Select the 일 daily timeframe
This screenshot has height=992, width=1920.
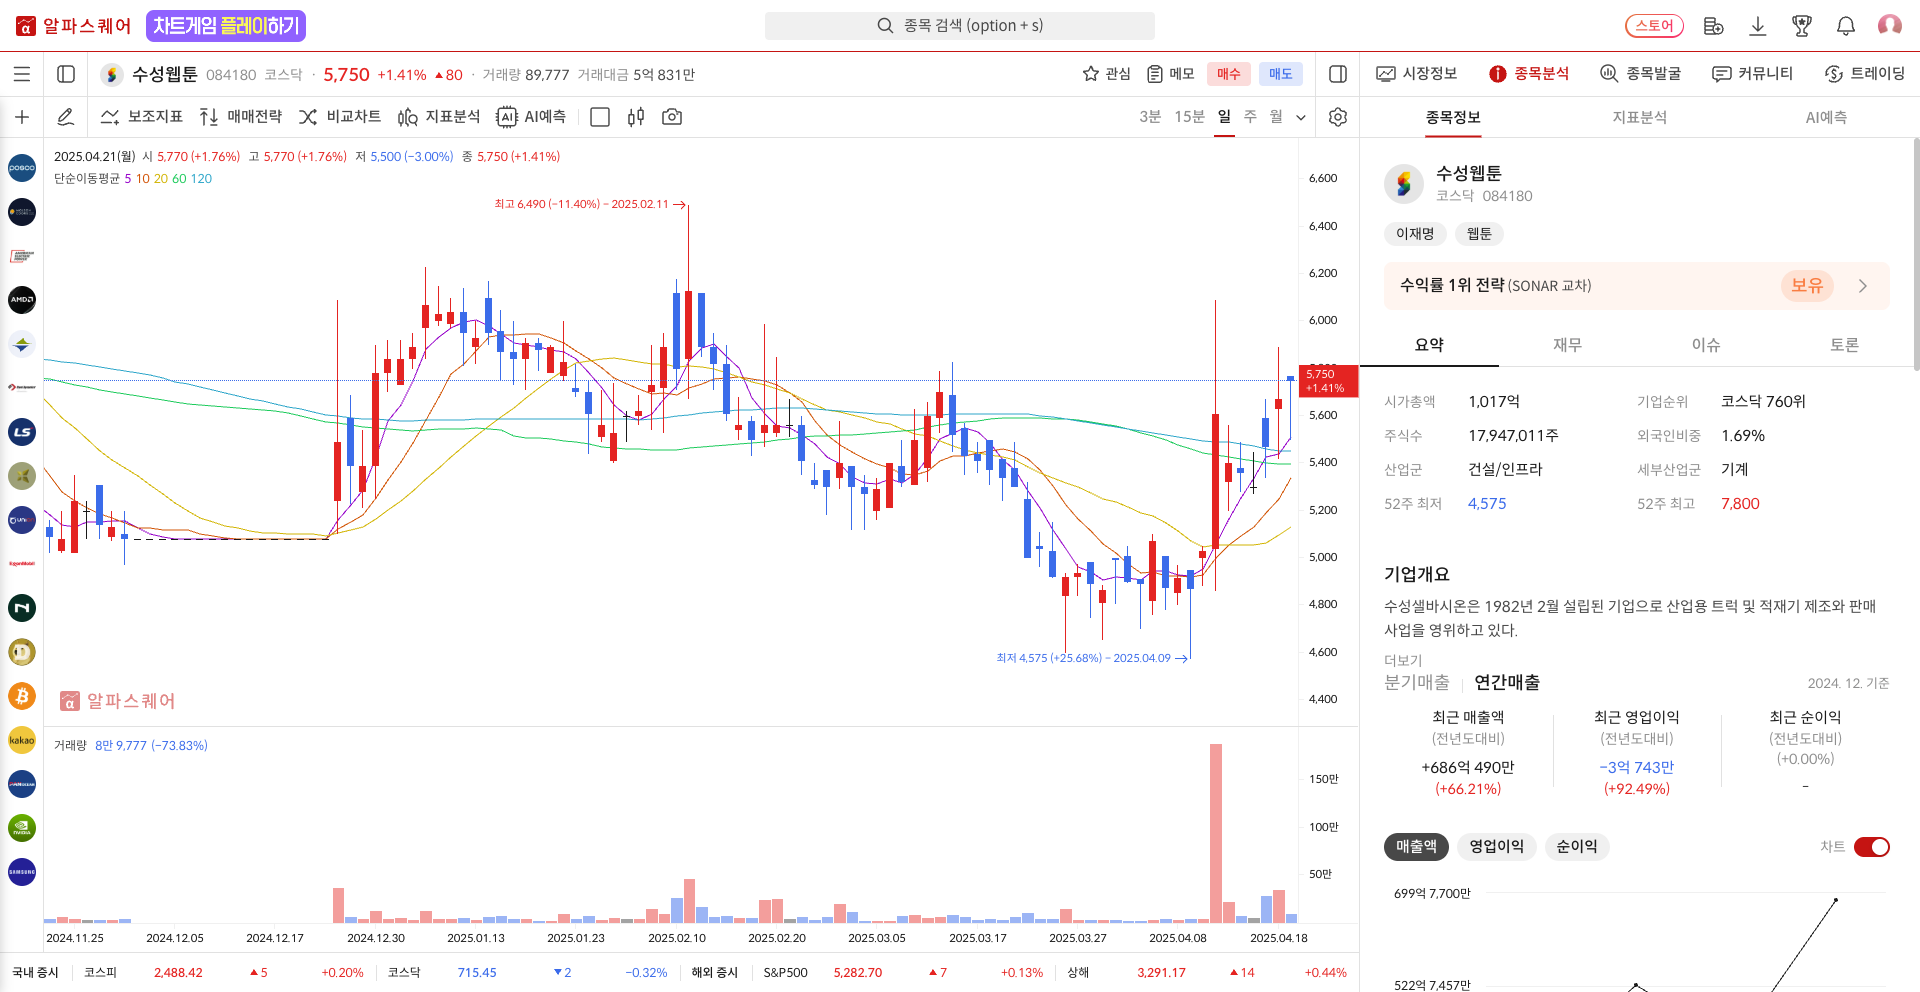(1224, 117)
